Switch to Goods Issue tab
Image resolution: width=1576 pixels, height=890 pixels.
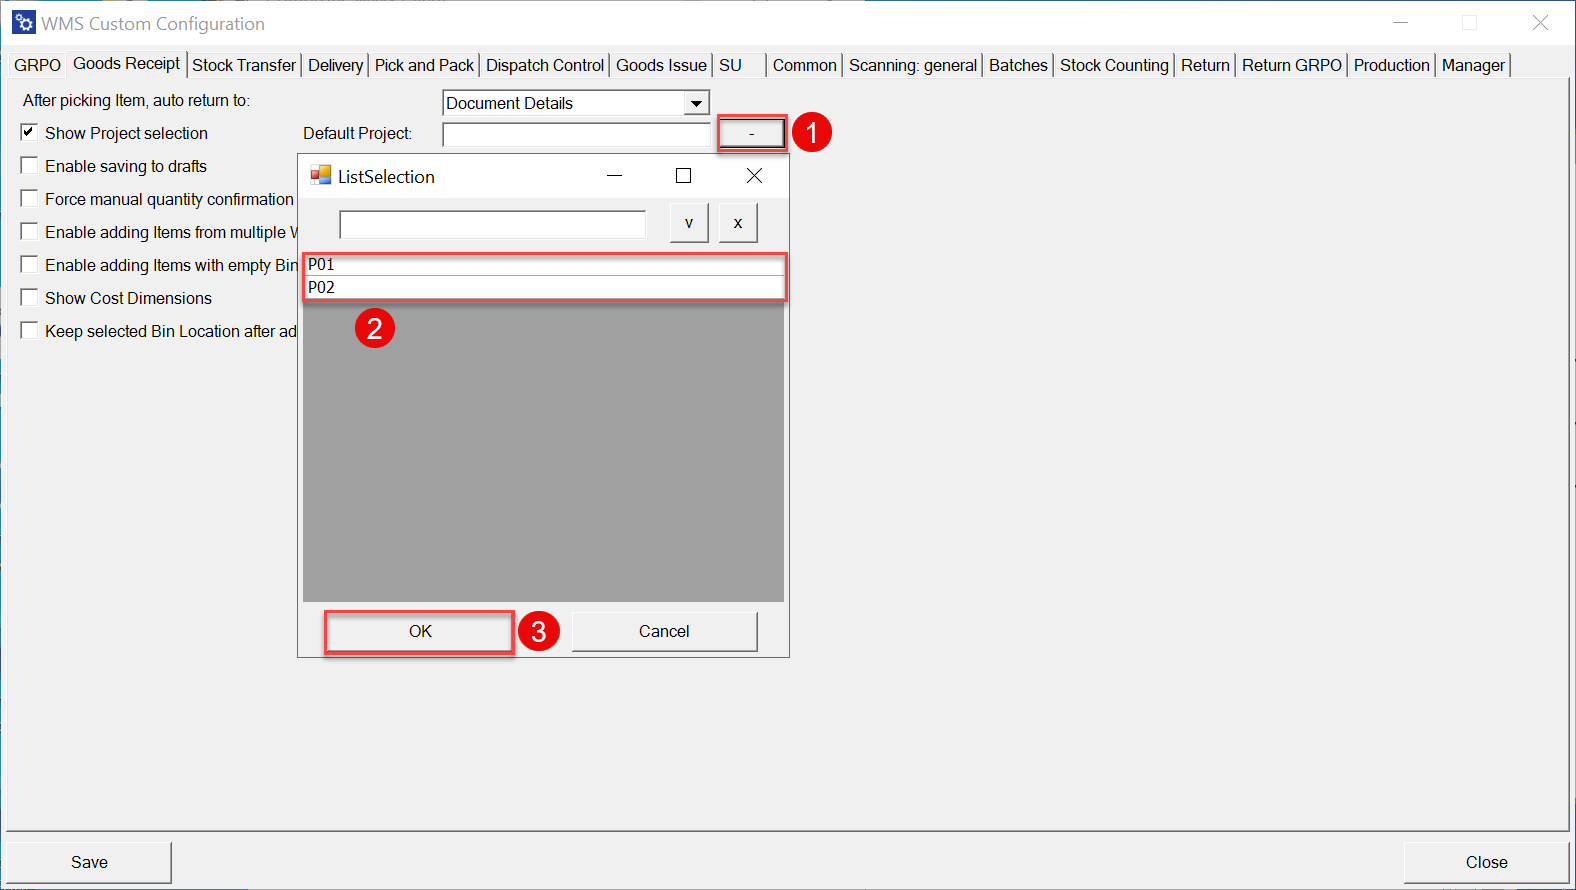pyautogui.click(x=661, y=65)
